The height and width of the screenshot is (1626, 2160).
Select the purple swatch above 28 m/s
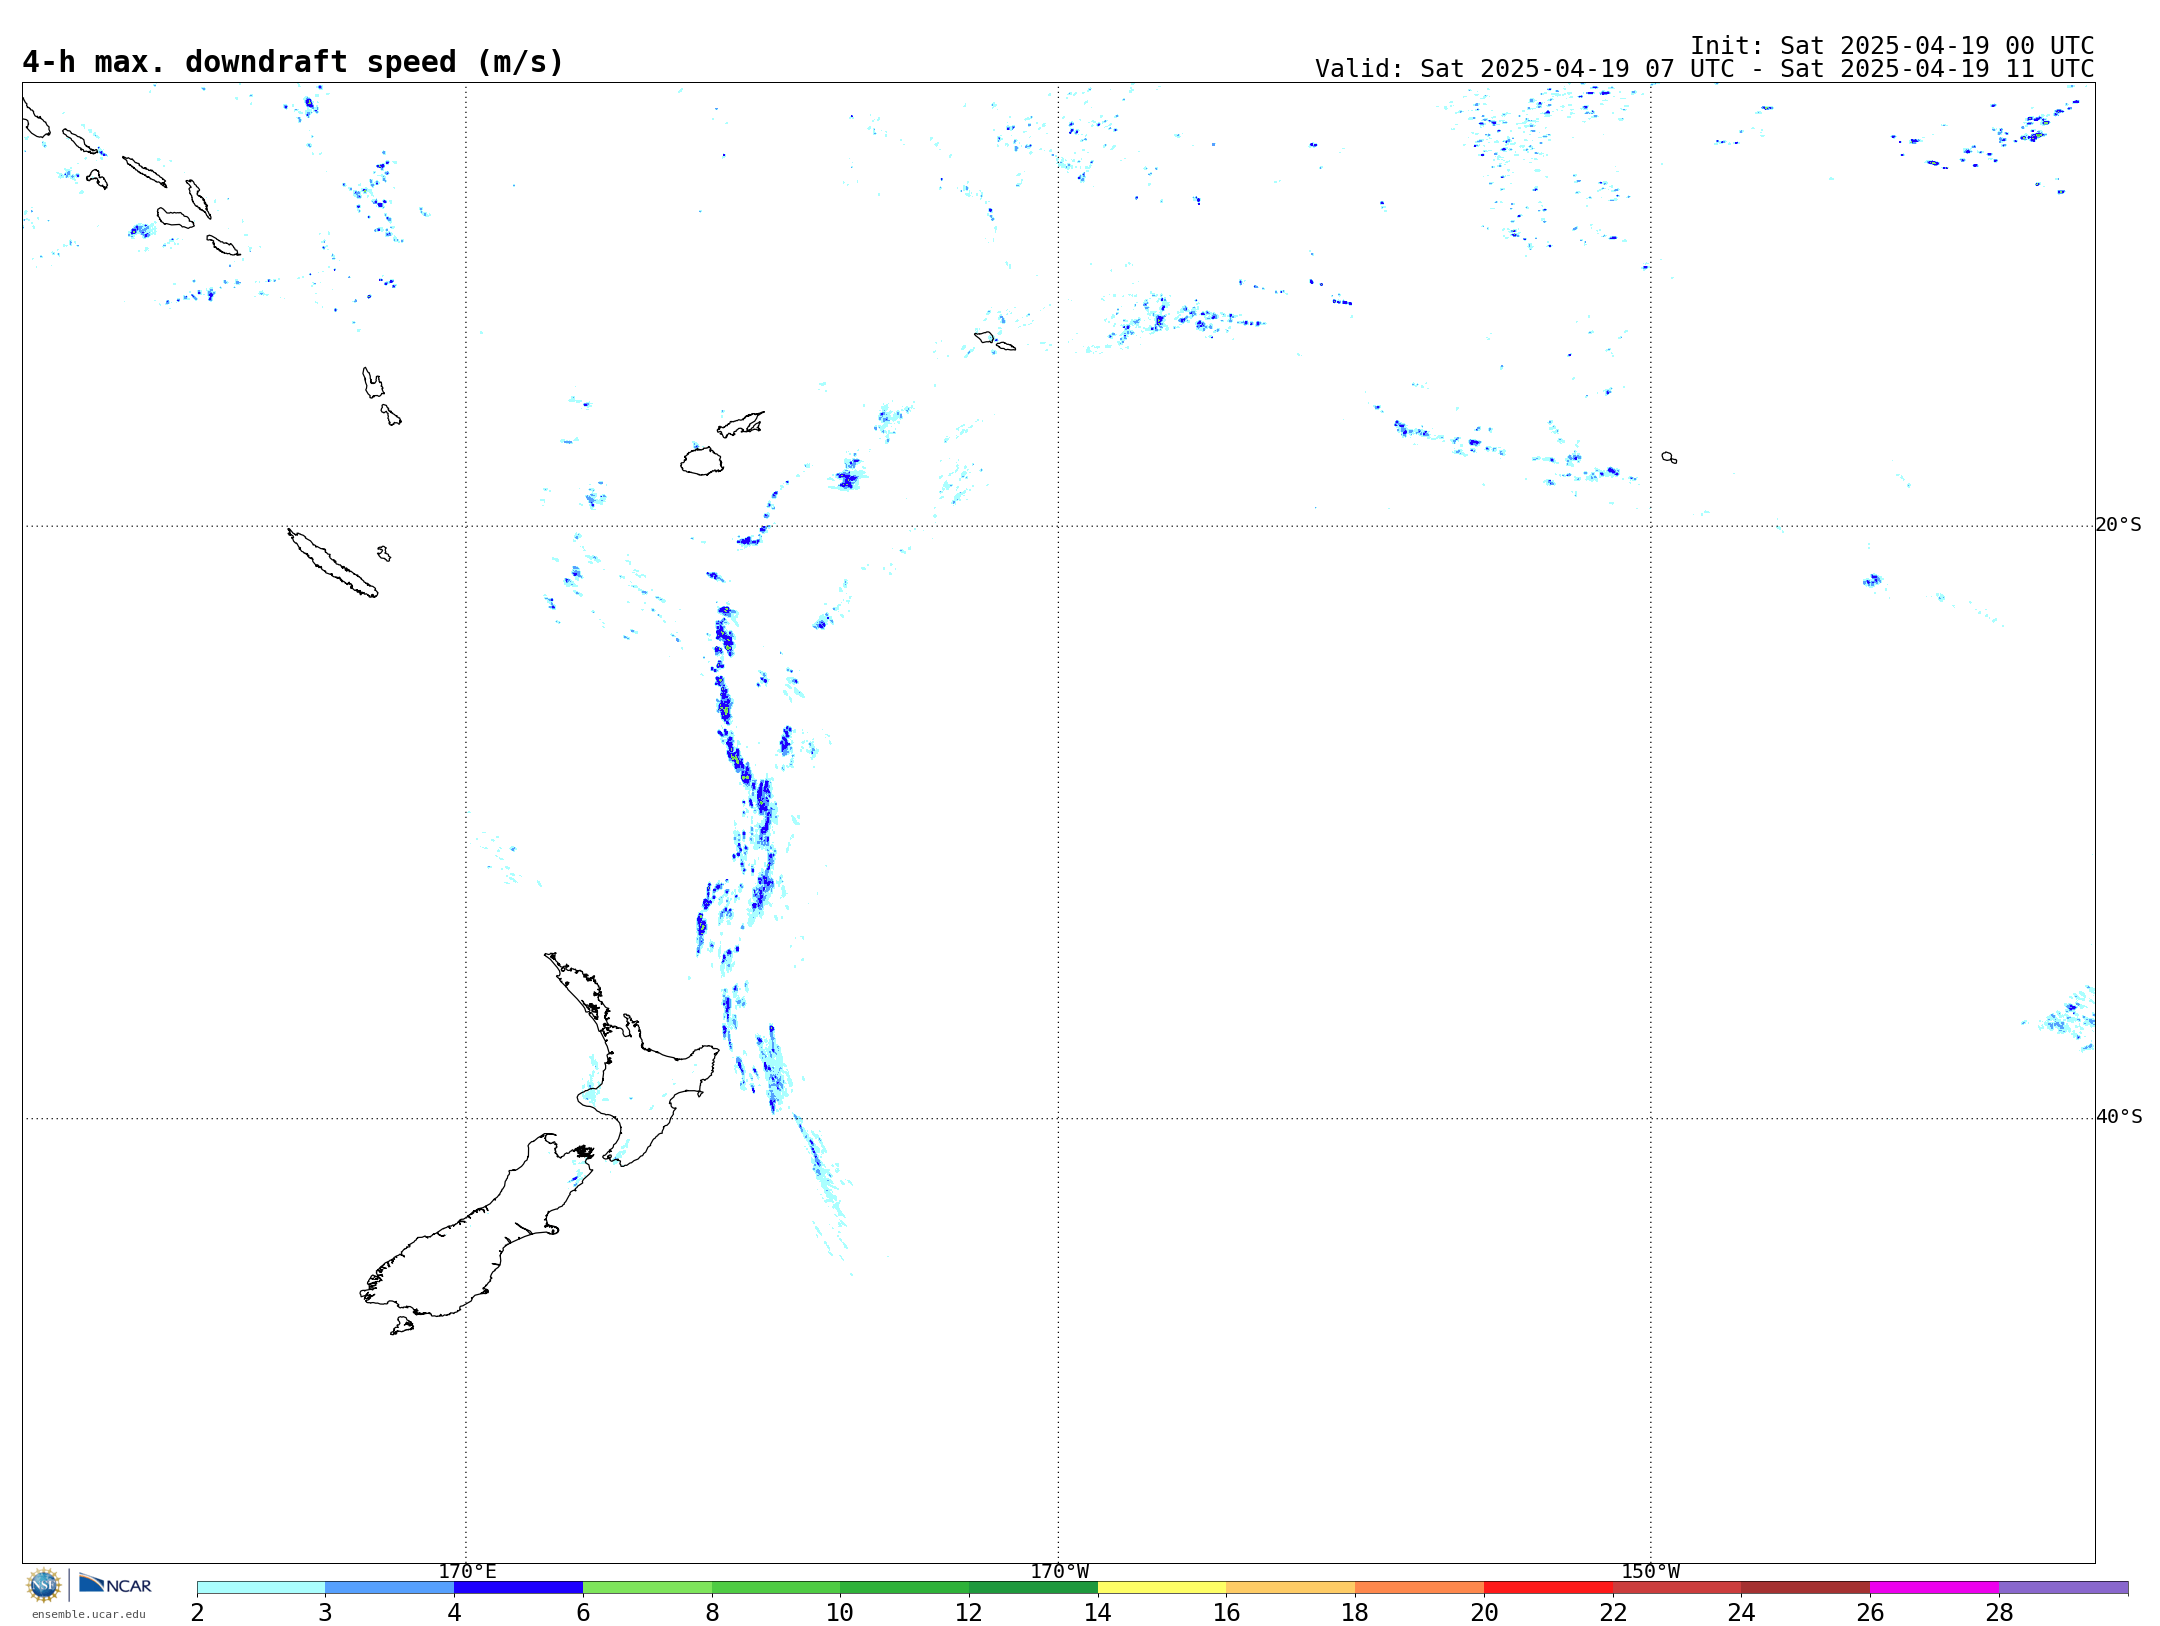coord(2063,1587)
